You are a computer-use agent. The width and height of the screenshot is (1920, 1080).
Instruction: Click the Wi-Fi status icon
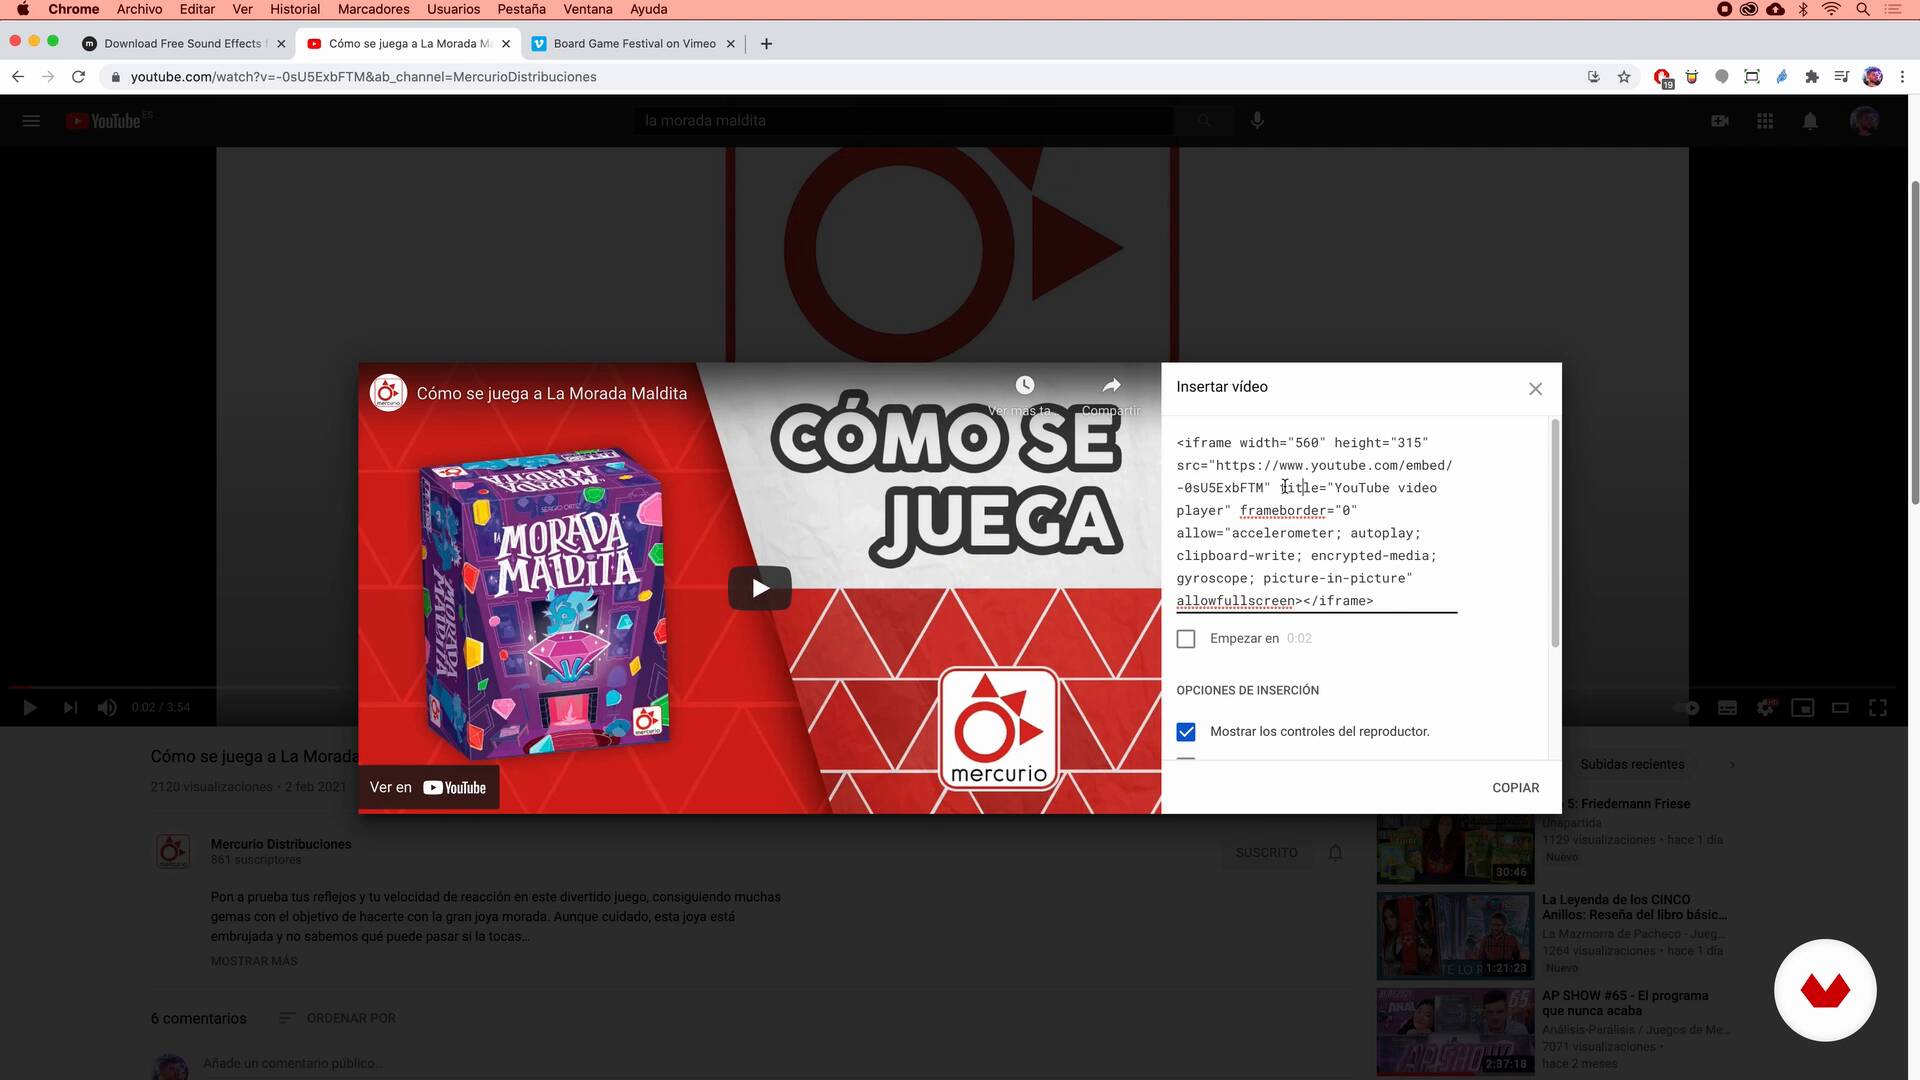(1831, 9)
